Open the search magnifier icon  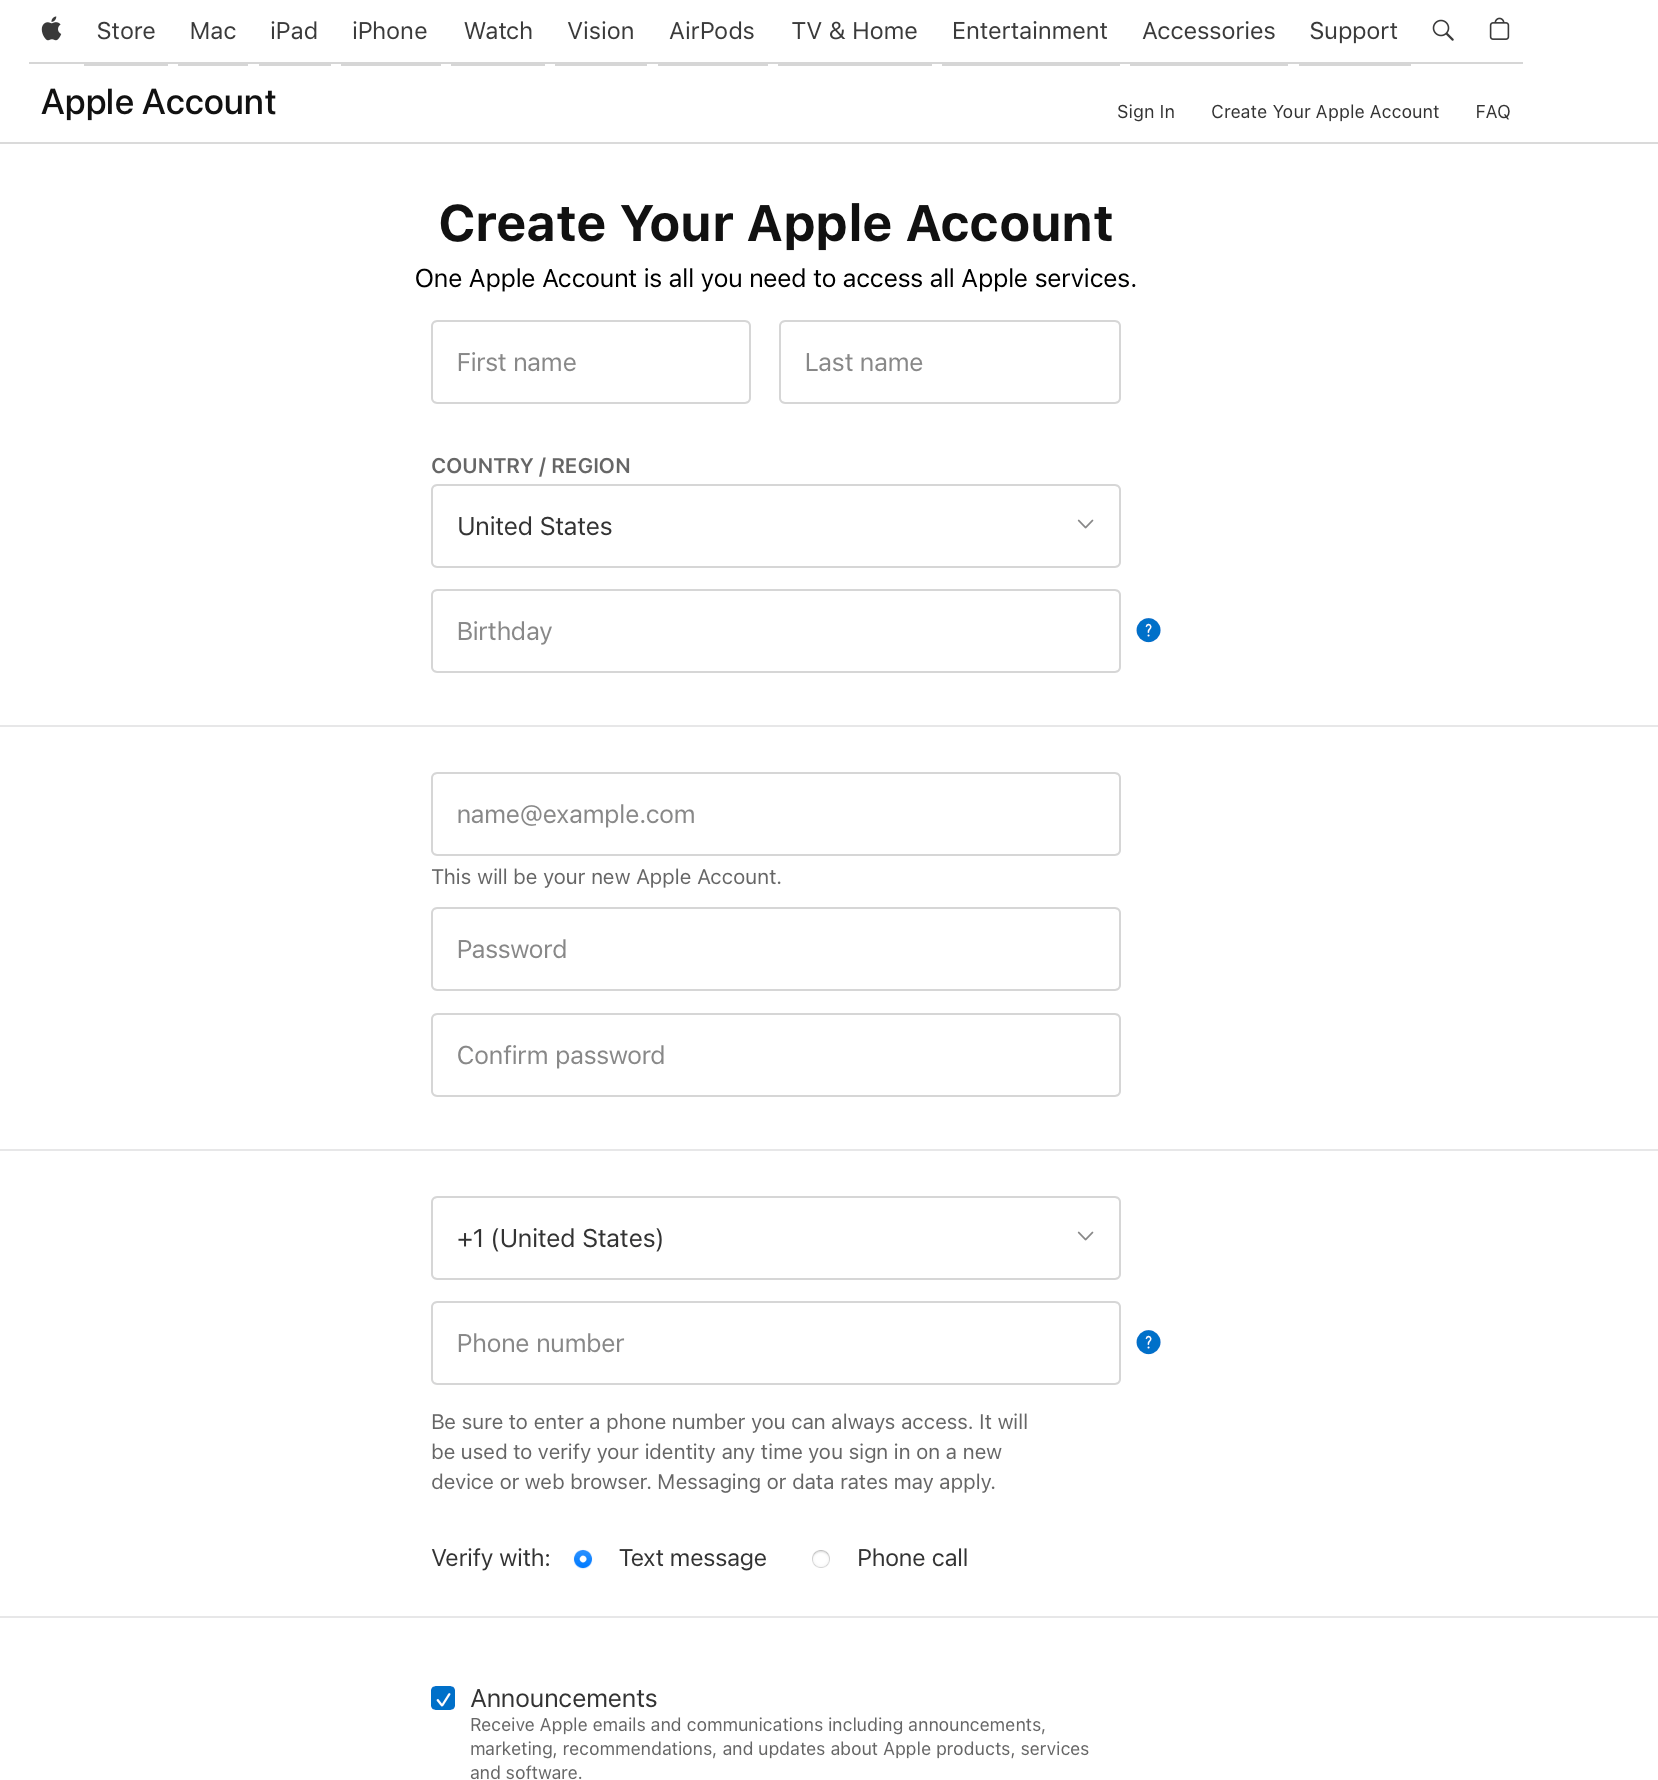[x=1443, y=30]
